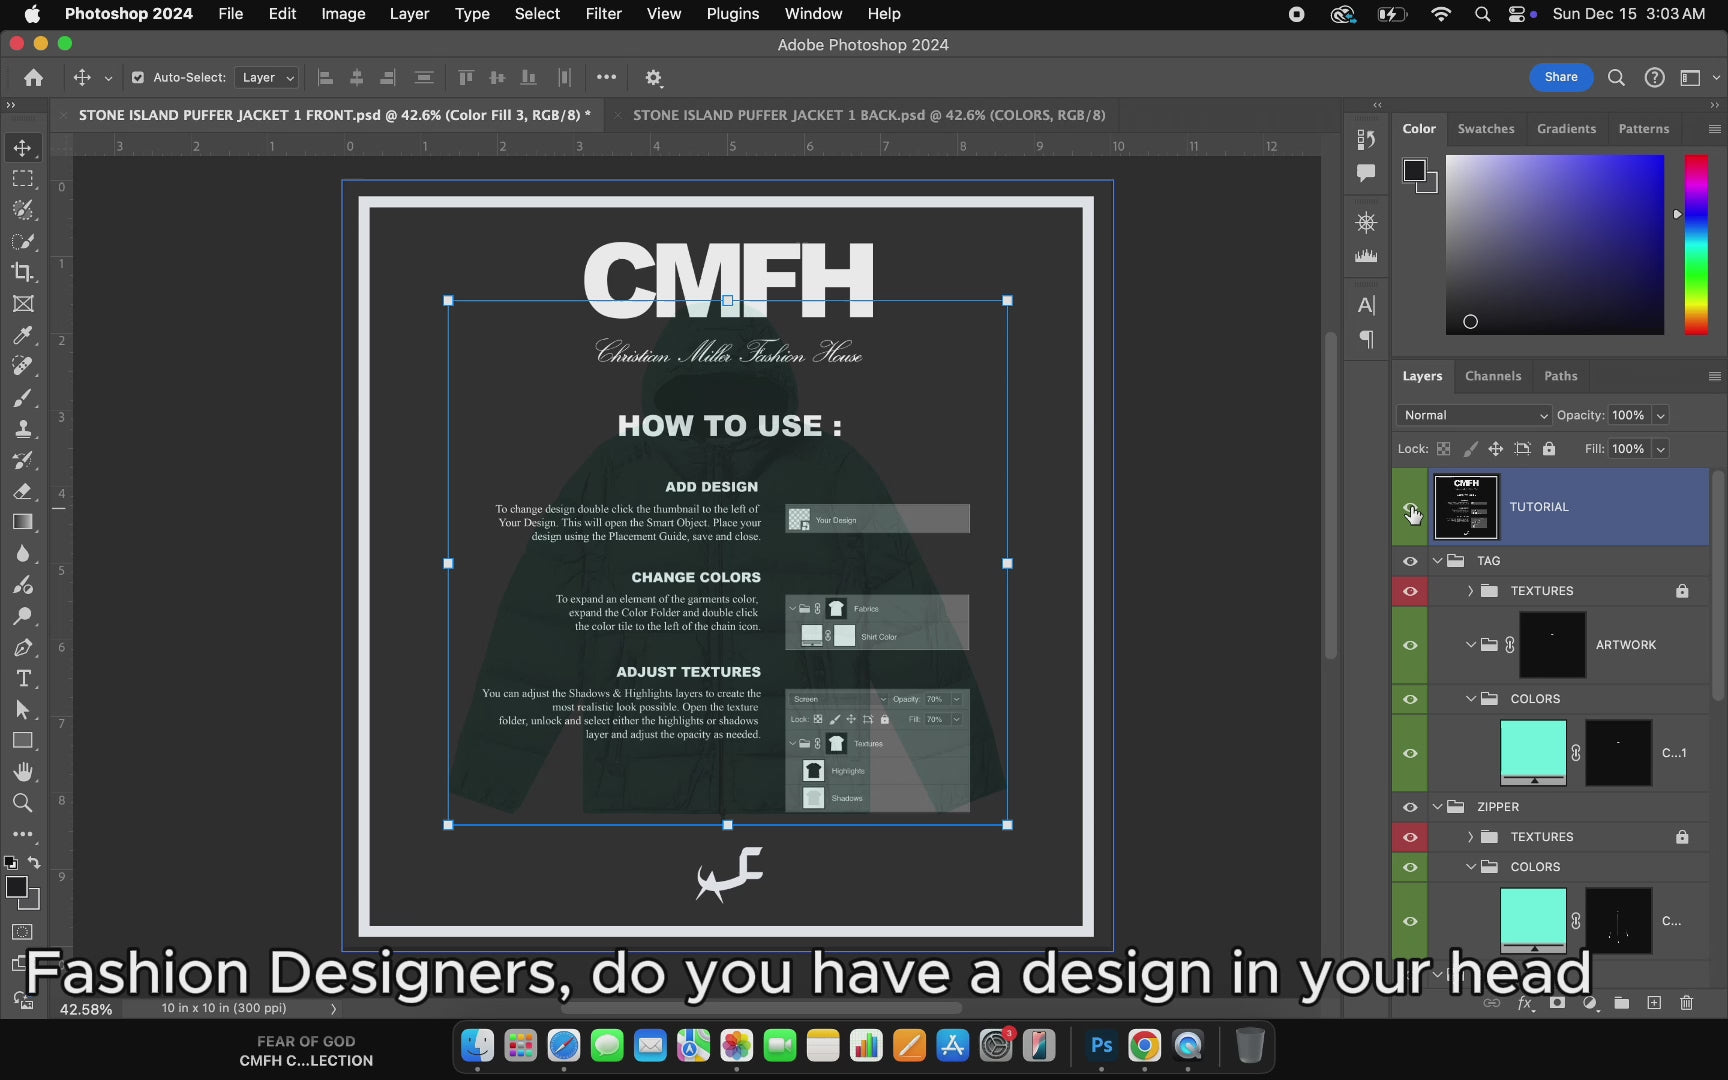This screenshot has width=1728, height=1080.
Task: Switch to JACKET 1 BACK.psd document tab
Action: pyautogui.click(x=869, y=115)
